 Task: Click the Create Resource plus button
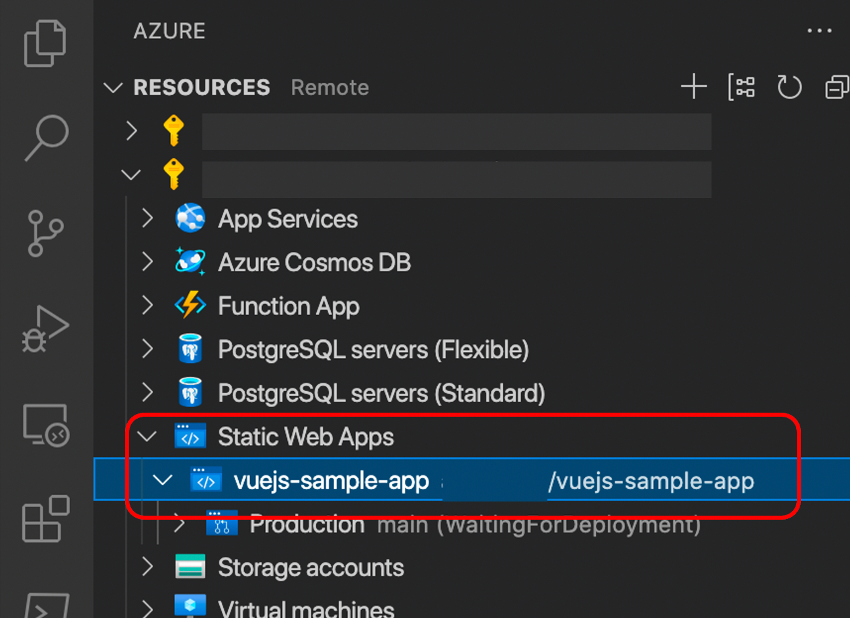click(694, 87)
